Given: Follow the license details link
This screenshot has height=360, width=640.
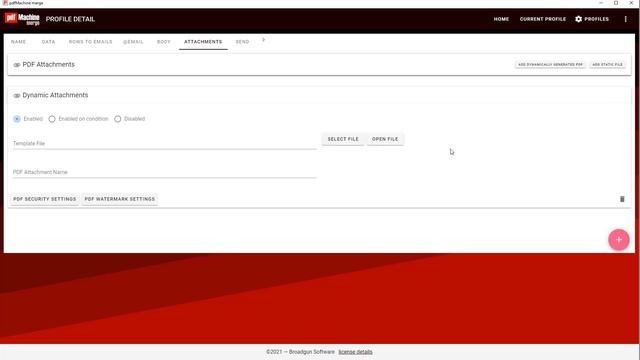Looking at the screenshot, I should pos(355,352).
